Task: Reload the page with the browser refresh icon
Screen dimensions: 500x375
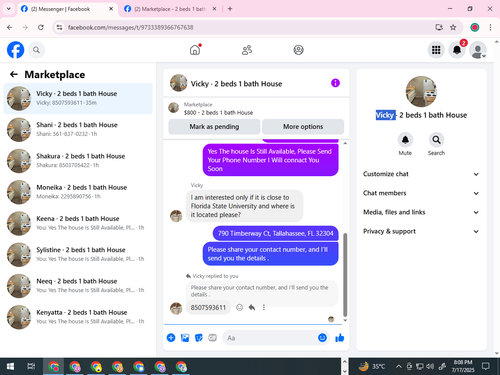Action: coord(41,27)
